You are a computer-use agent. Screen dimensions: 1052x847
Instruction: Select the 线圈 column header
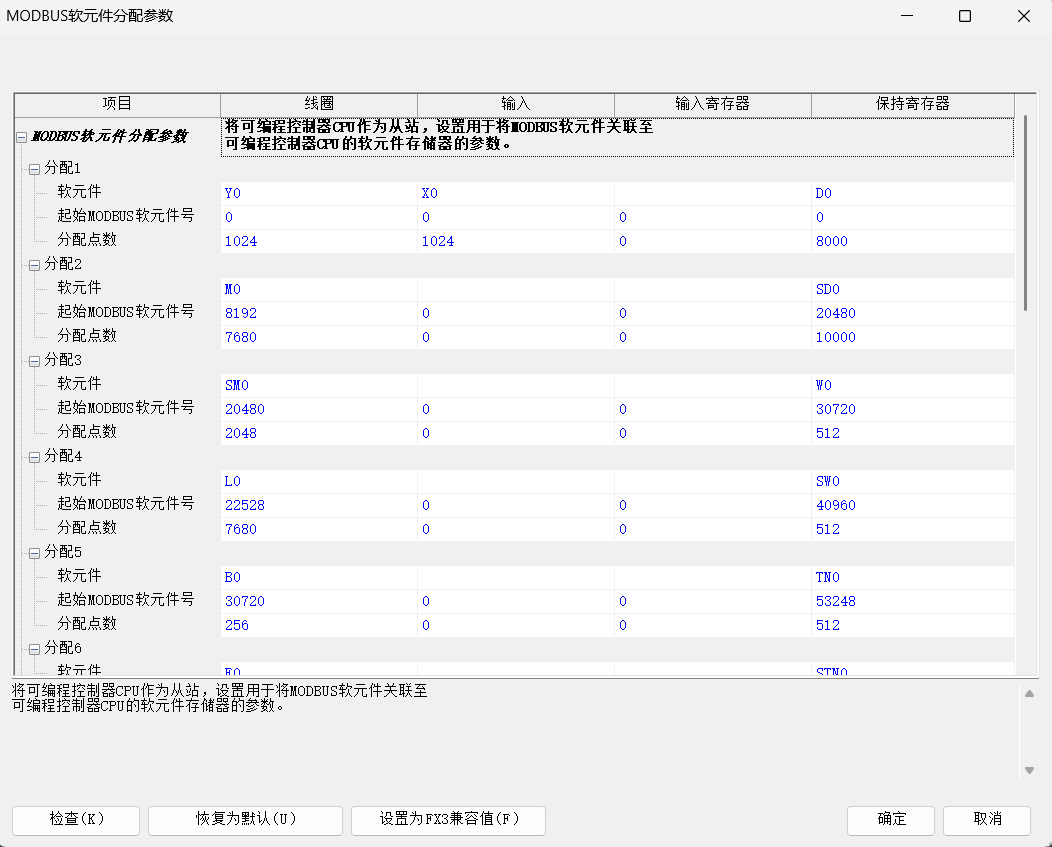(x=319, y=104)
